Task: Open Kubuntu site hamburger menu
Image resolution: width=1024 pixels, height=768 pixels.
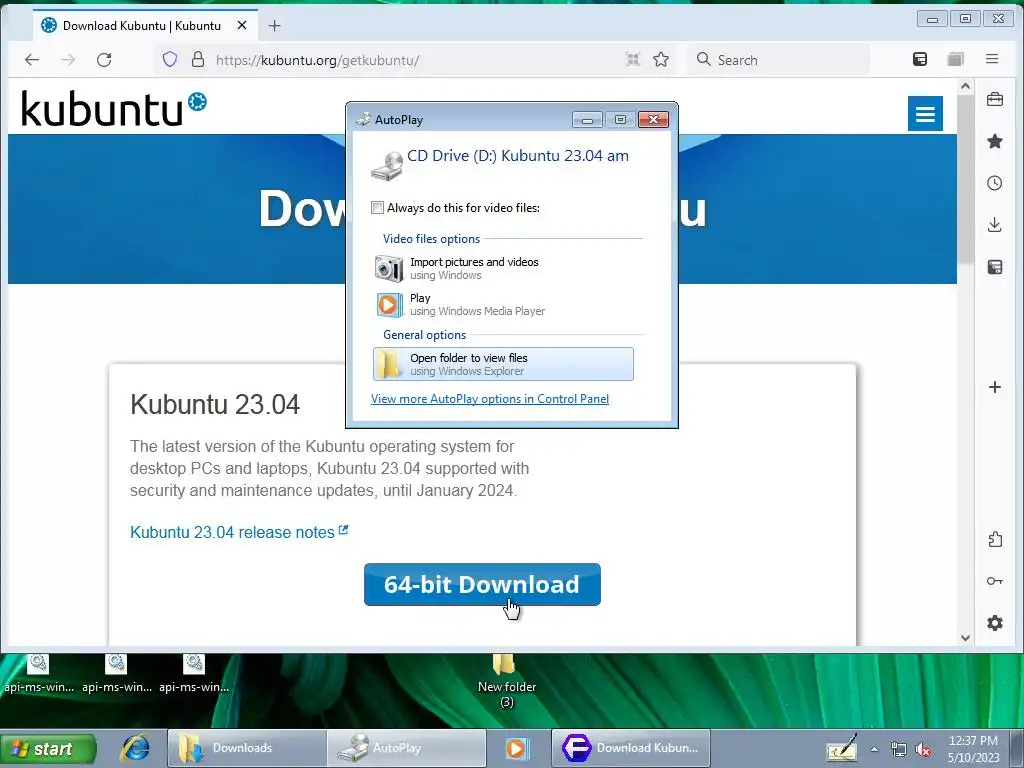Action: pyautogui.click(x=925, y=114)
